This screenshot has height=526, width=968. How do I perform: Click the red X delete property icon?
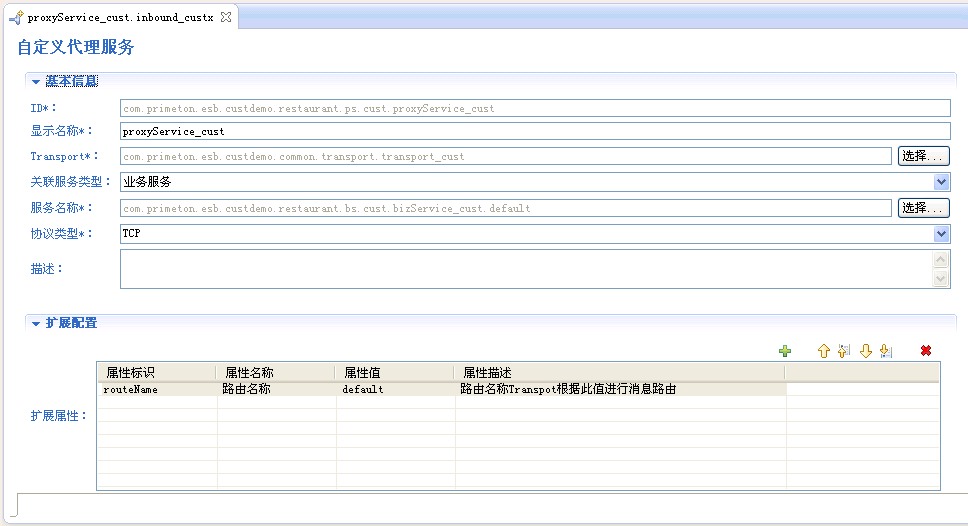(926, 351)
